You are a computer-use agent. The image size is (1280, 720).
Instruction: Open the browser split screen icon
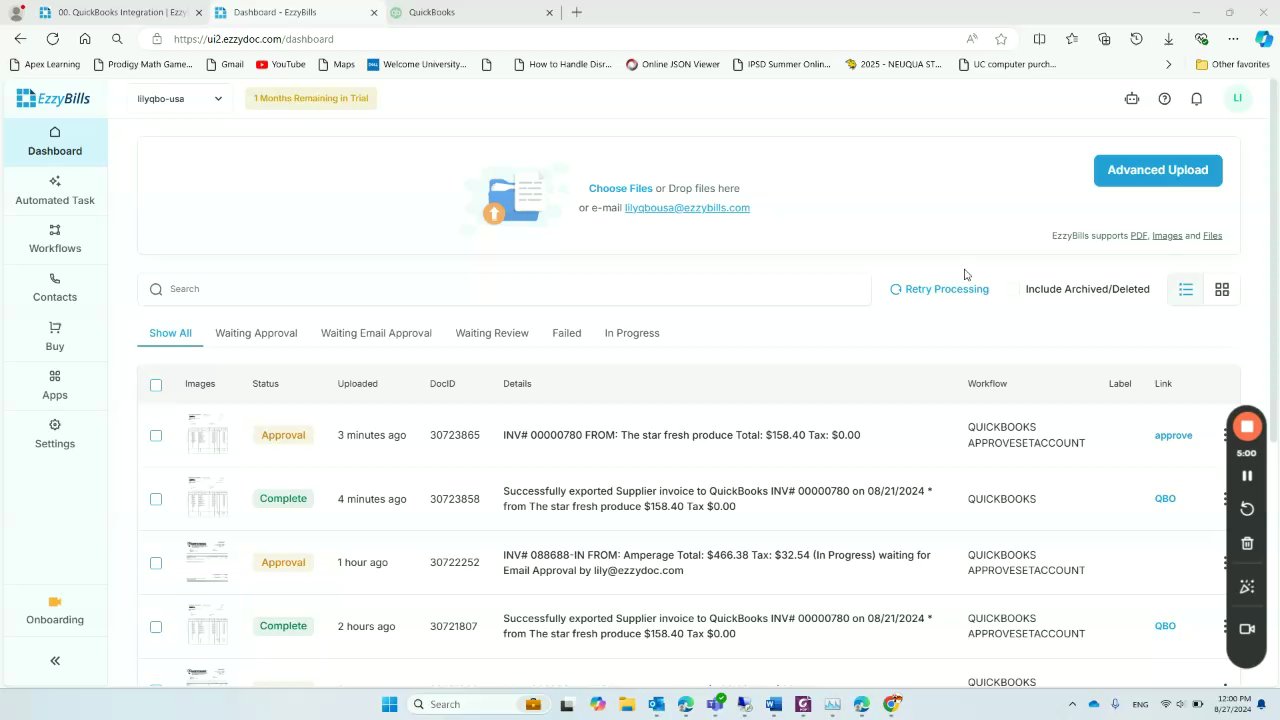[1039, 39]
